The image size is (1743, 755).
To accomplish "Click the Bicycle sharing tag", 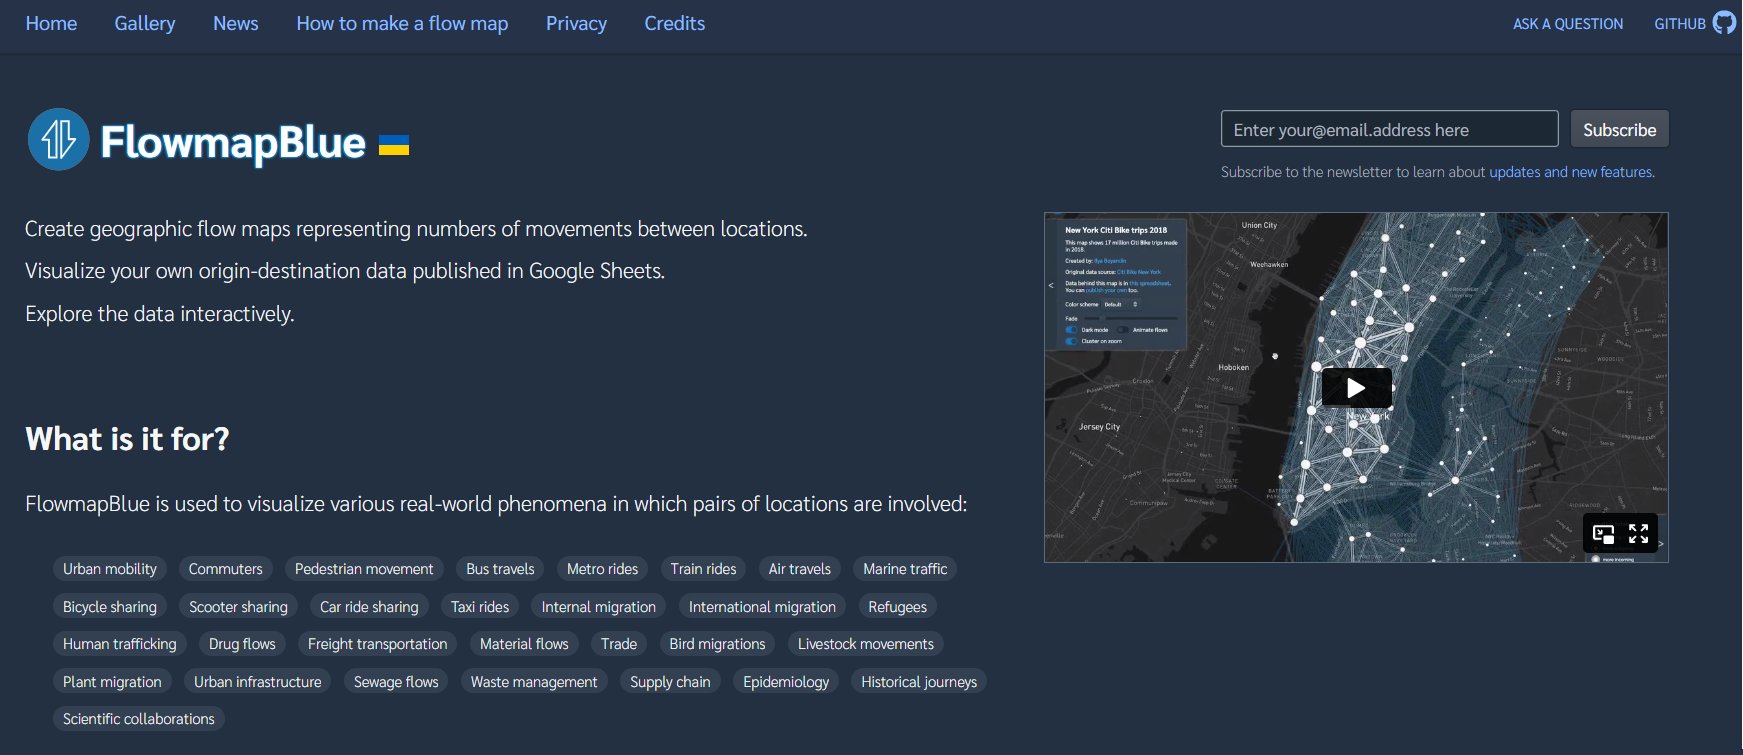I will coord(110,607).
